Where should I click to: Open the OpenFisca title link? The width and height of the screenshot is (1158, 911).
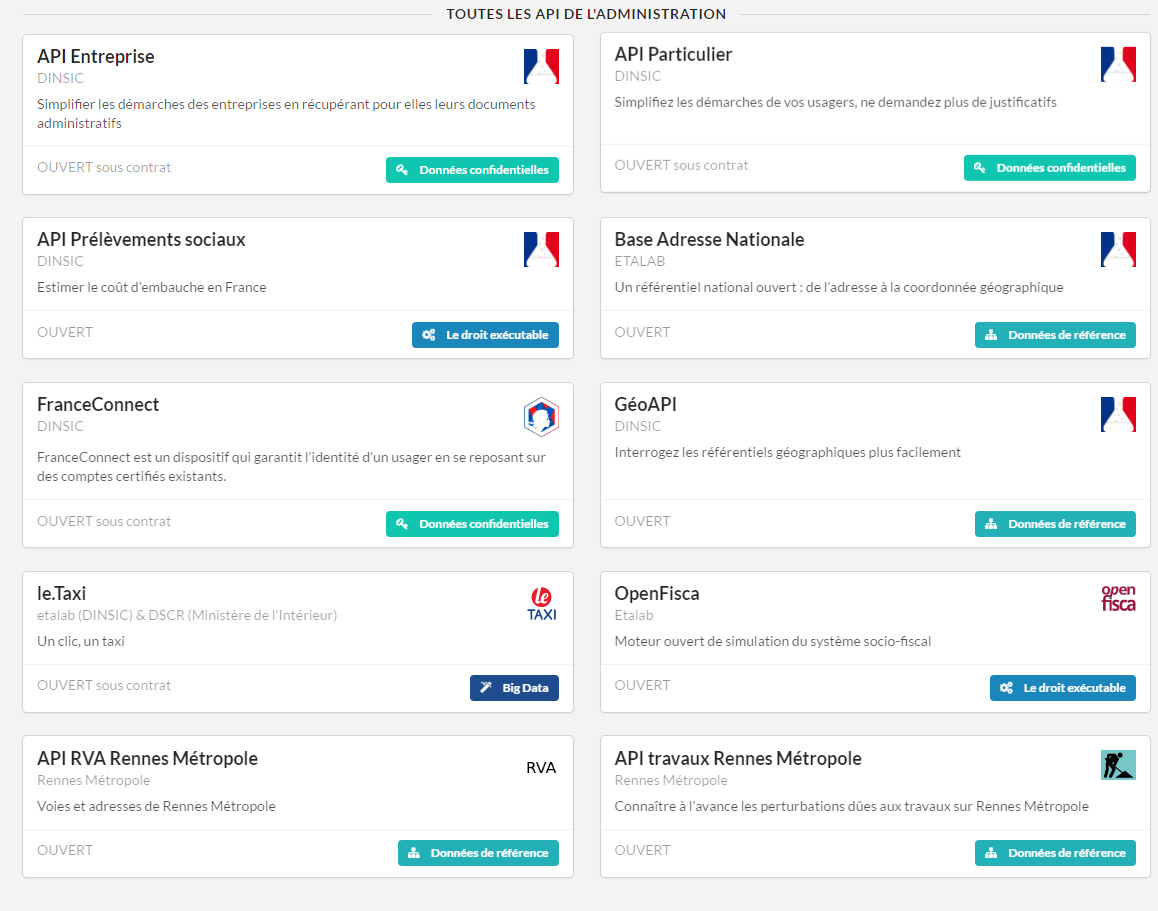click(x=657, y=594)
